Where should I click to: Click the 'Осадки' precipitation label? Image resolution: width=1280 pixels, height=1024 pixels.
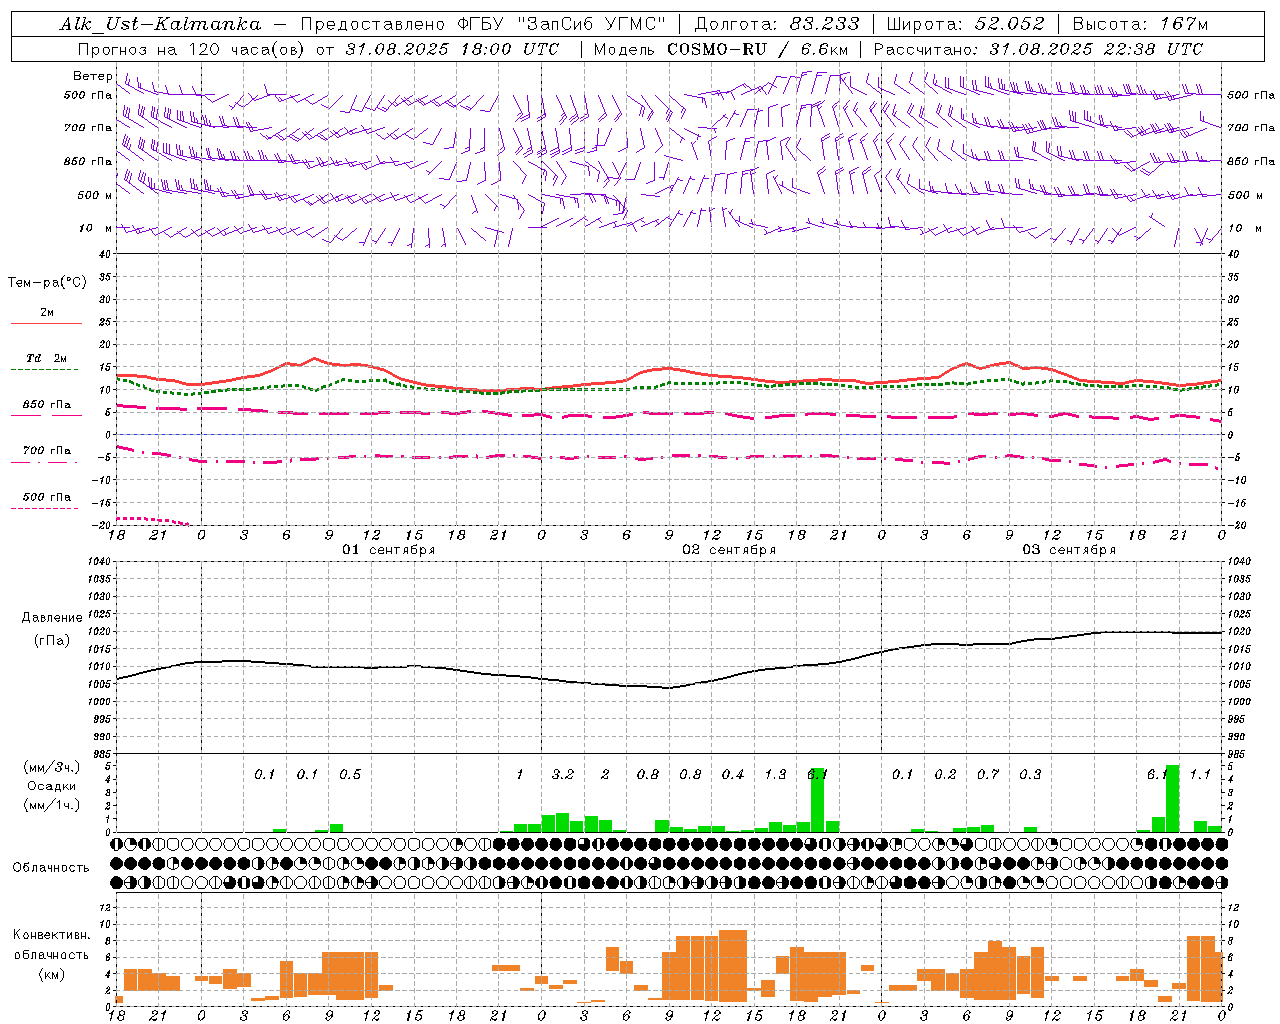[51, 786]
